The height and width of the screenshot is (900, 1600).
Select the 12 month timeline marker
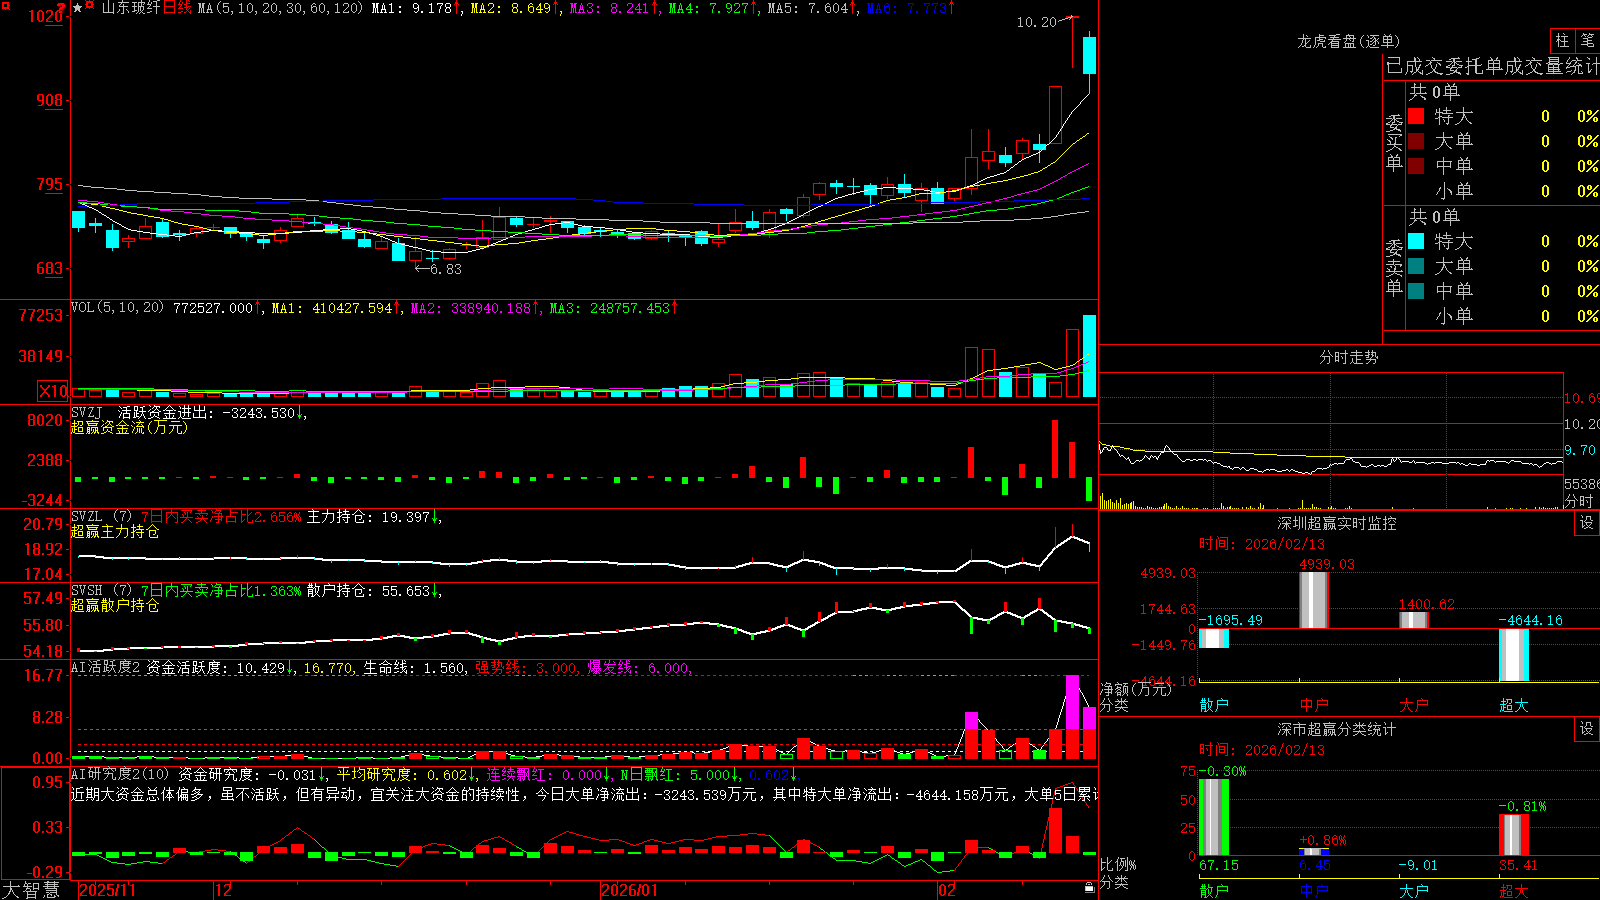pyautogui.click(x=224, y=890)
